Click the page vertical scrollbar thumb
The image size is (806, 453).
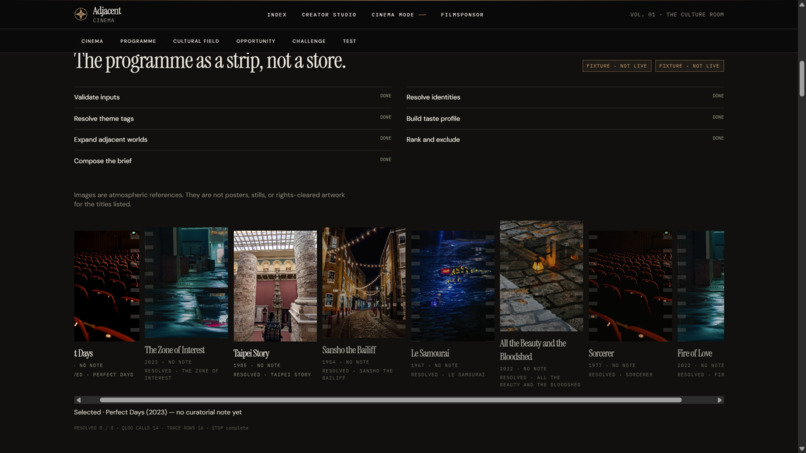[x=801, y=78]
